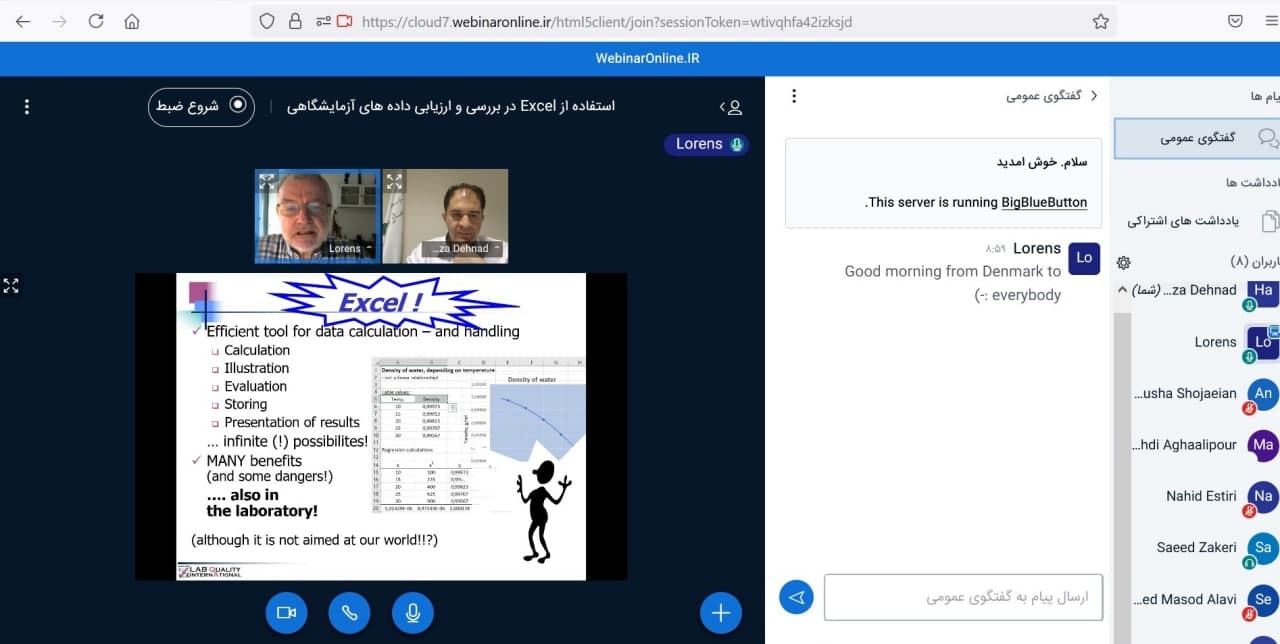Click Lorens avatar in chat message

1084,257
